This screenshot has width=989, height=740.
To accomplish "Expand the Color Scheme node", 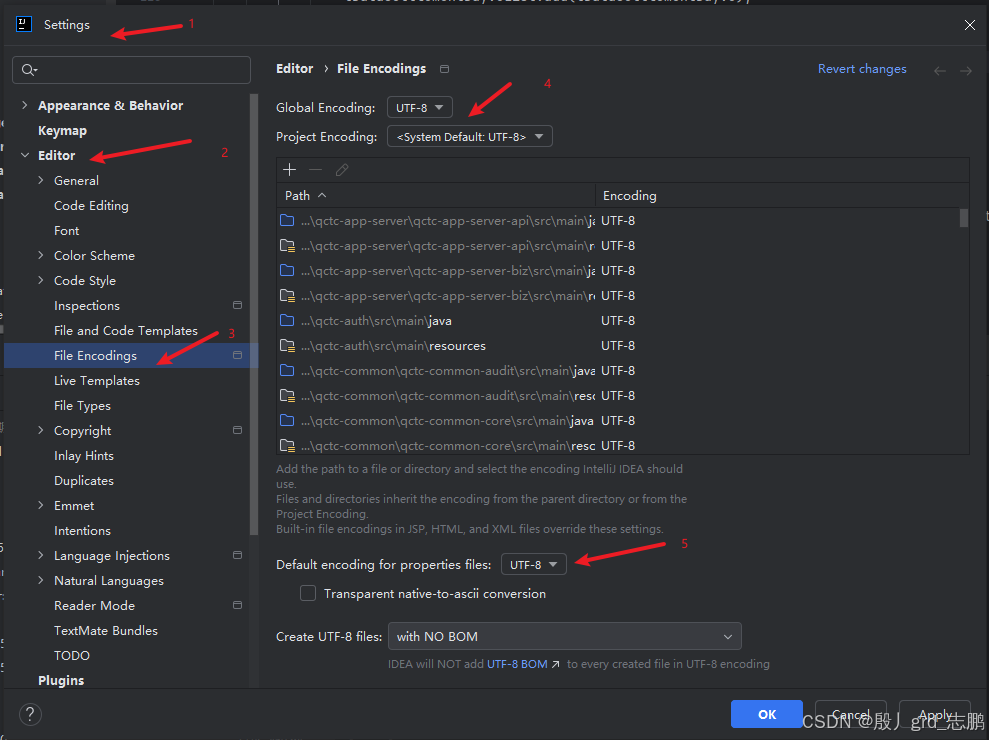I will coord(41,255).
